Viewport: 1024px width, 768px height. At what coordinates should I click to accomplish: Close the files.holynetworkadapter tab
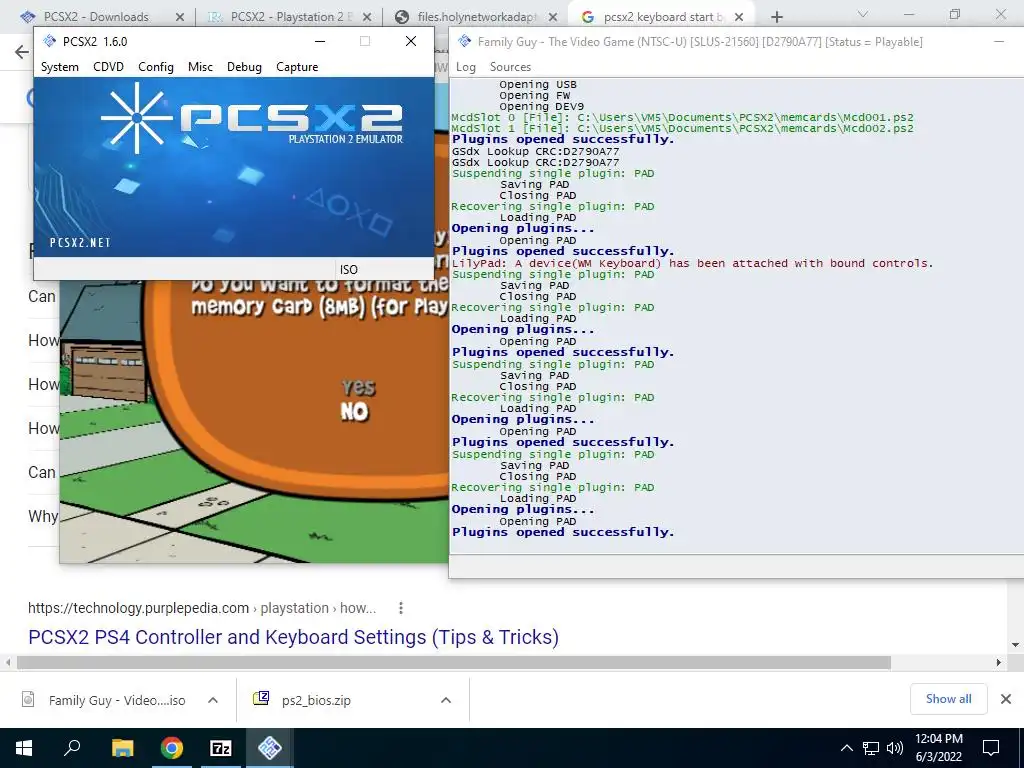[x=553, y=16]
